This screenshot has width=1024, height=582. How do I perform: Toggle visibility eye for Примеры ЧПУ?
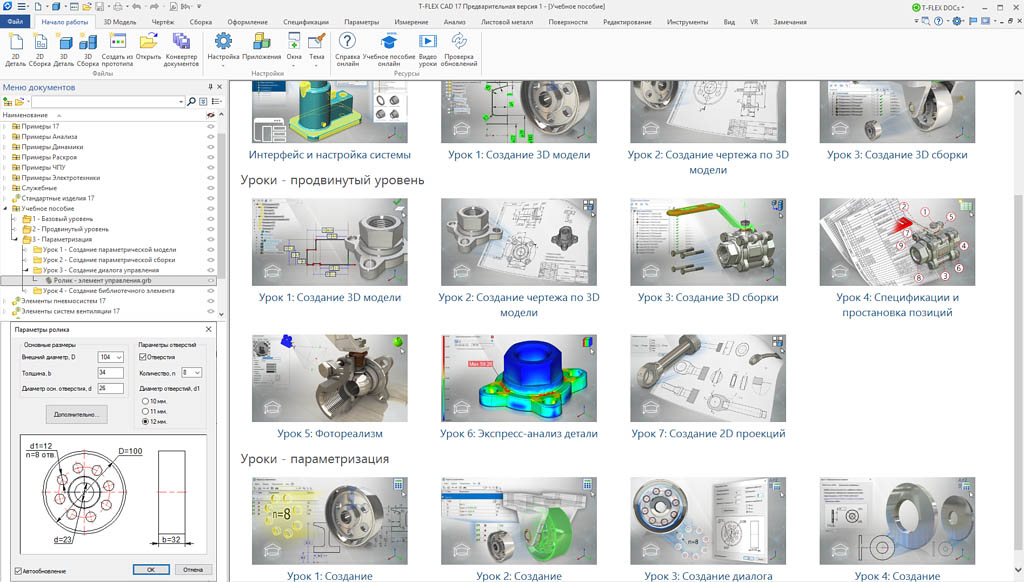click(x=211, y=167)
